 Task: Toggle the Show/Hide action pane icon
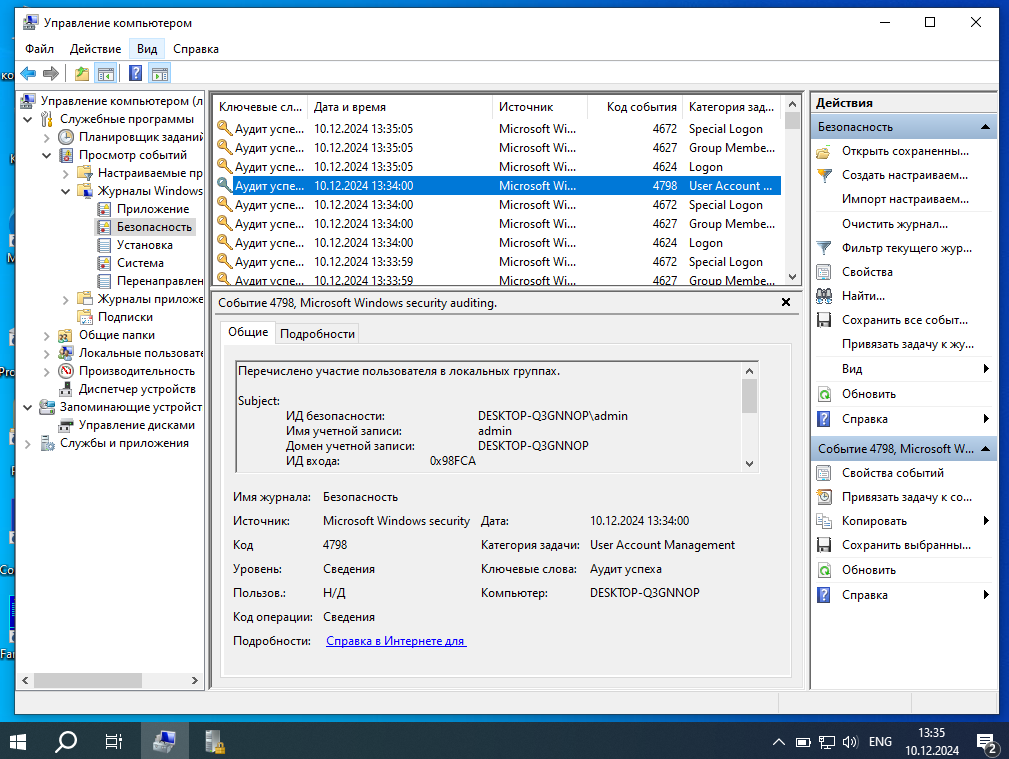160,73
